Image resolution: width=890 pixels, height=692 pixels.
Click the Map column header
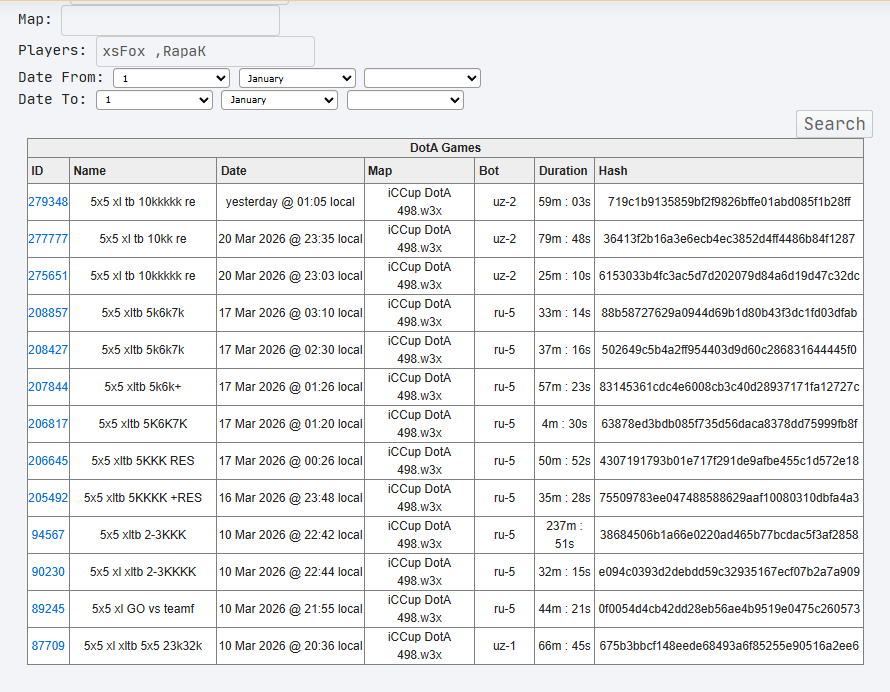pos(419,171)
